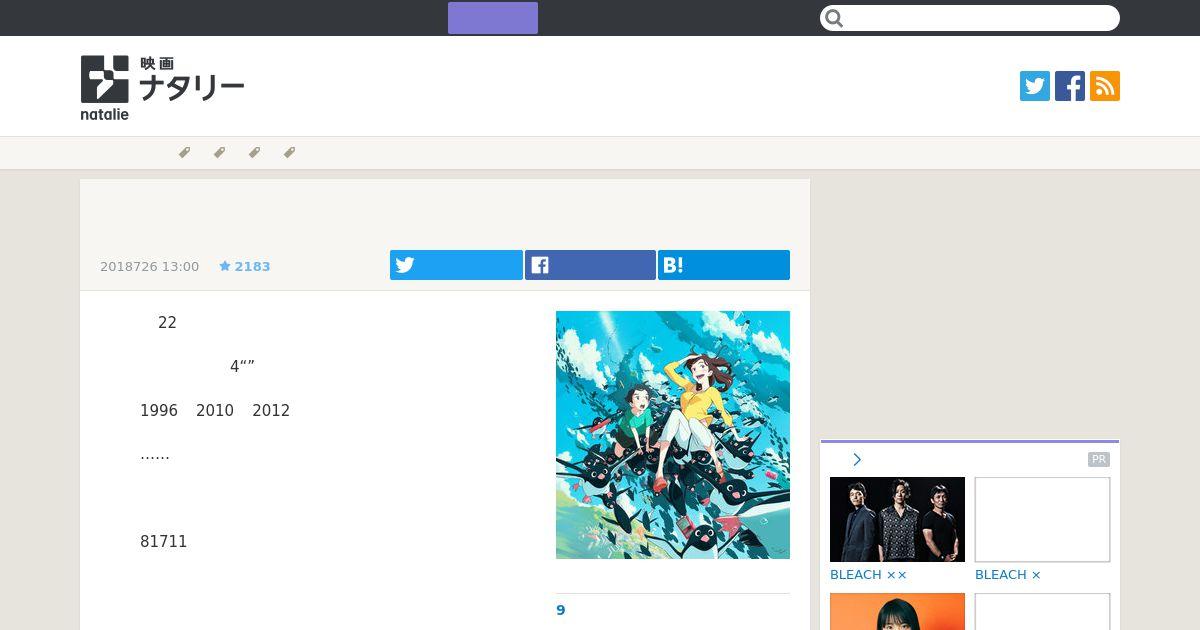Share article via Facebook share button
The width and height of the screenshot is (1200, 630).
tap(590, 265)
